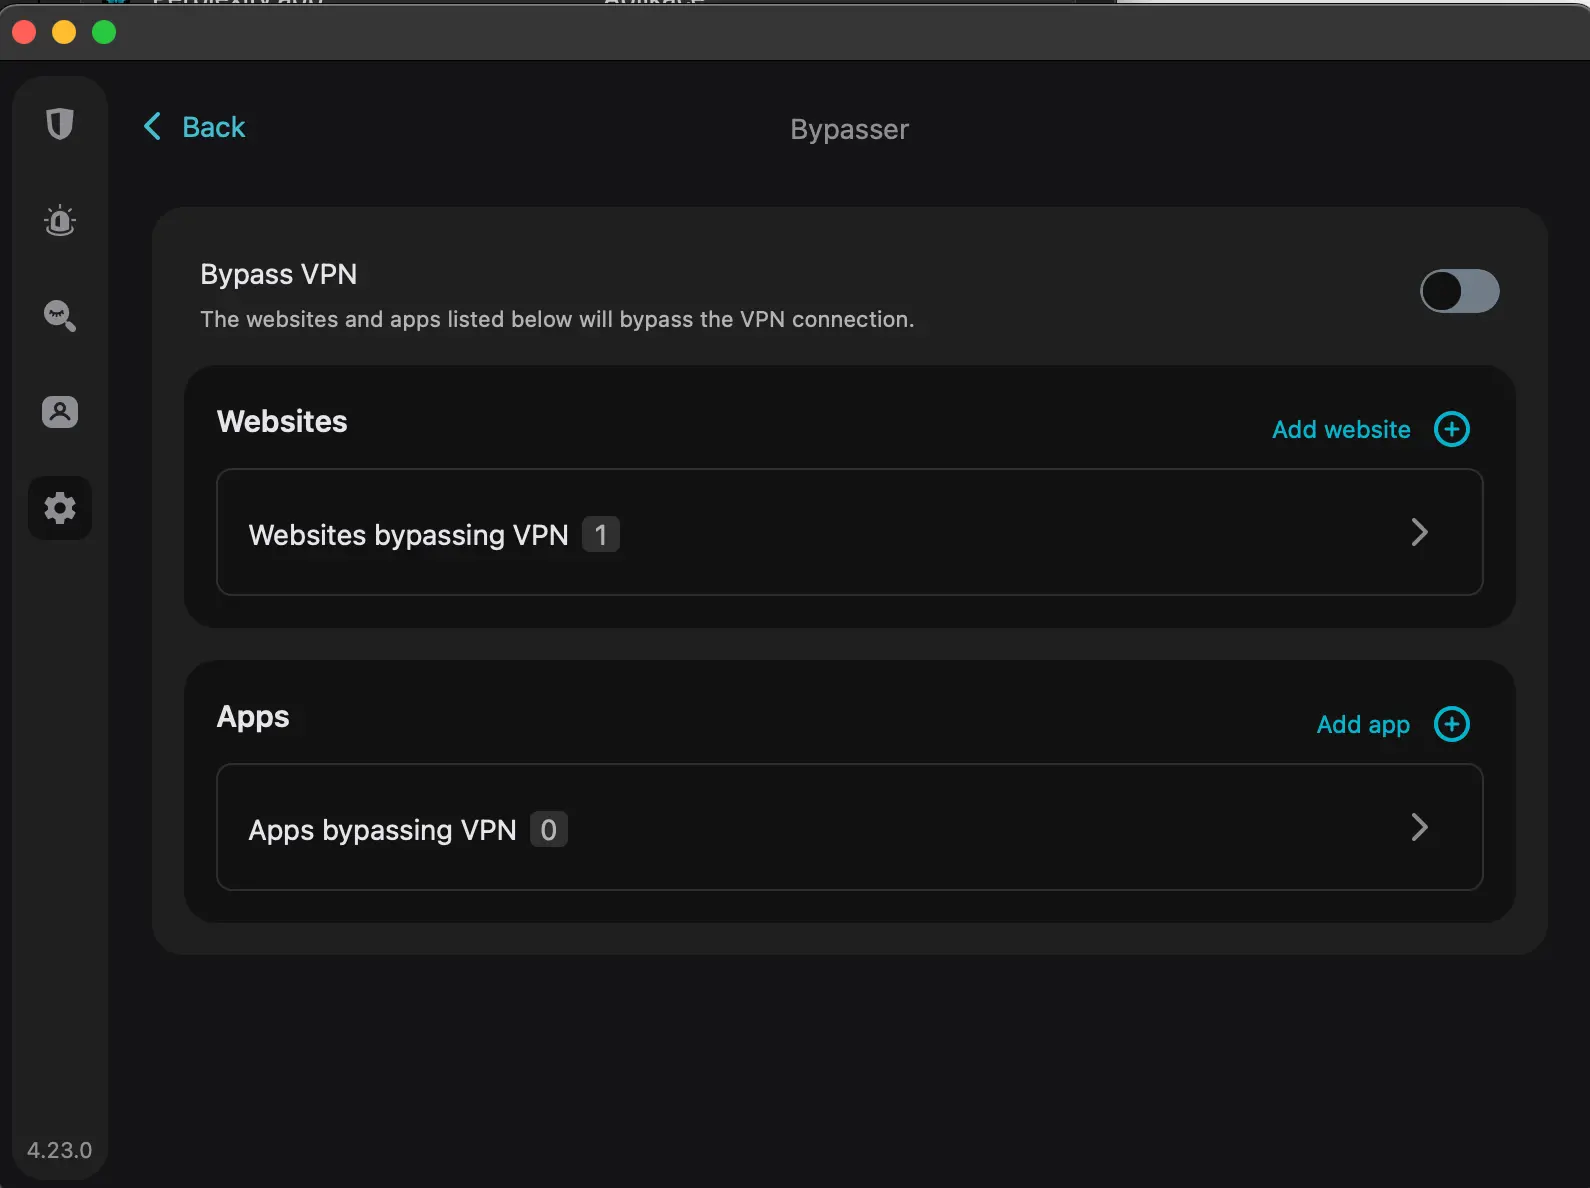Open the Alternative ID person icon
Viewport: 1590px width, 1188px height.
(60, 412)
